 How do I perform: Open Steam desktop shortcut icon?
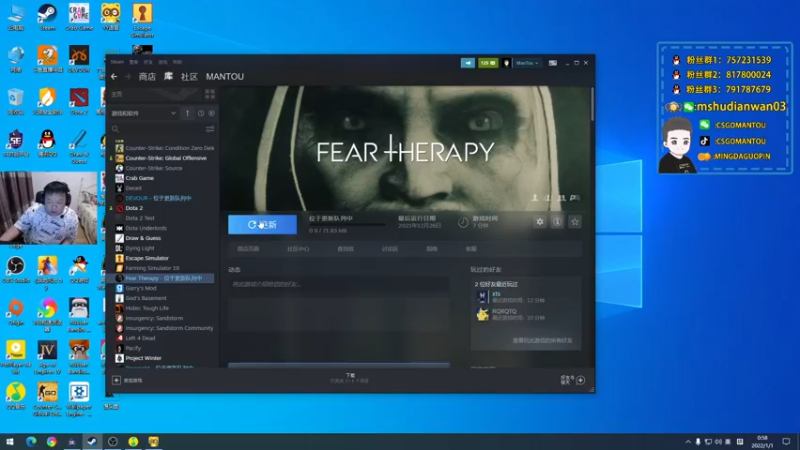point(47,17)
